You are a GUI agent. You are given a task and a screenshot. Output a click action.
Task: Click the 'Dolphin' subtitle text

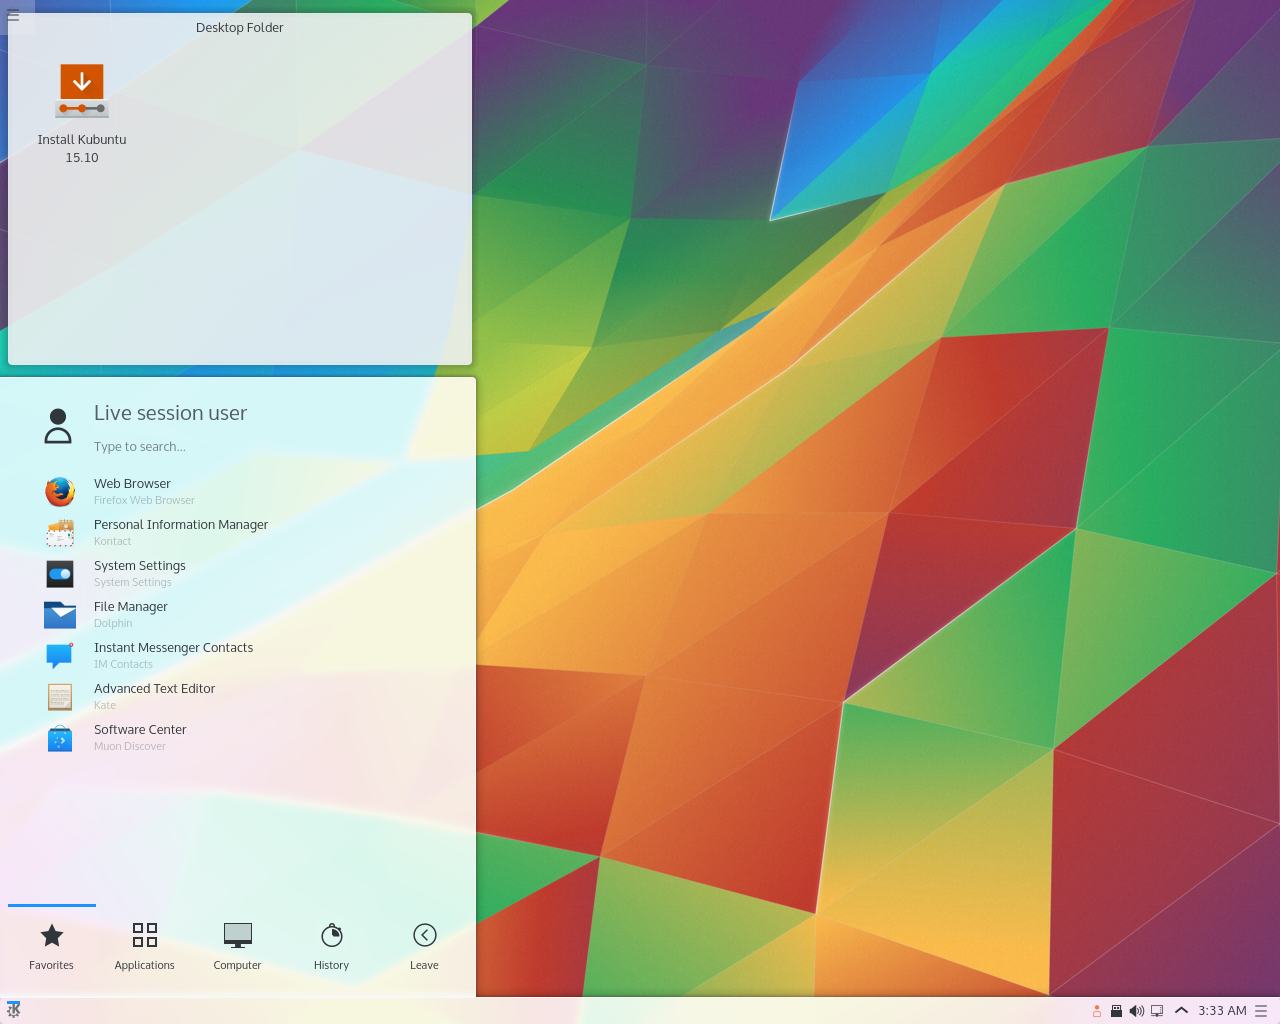click(x=113, y=623)
